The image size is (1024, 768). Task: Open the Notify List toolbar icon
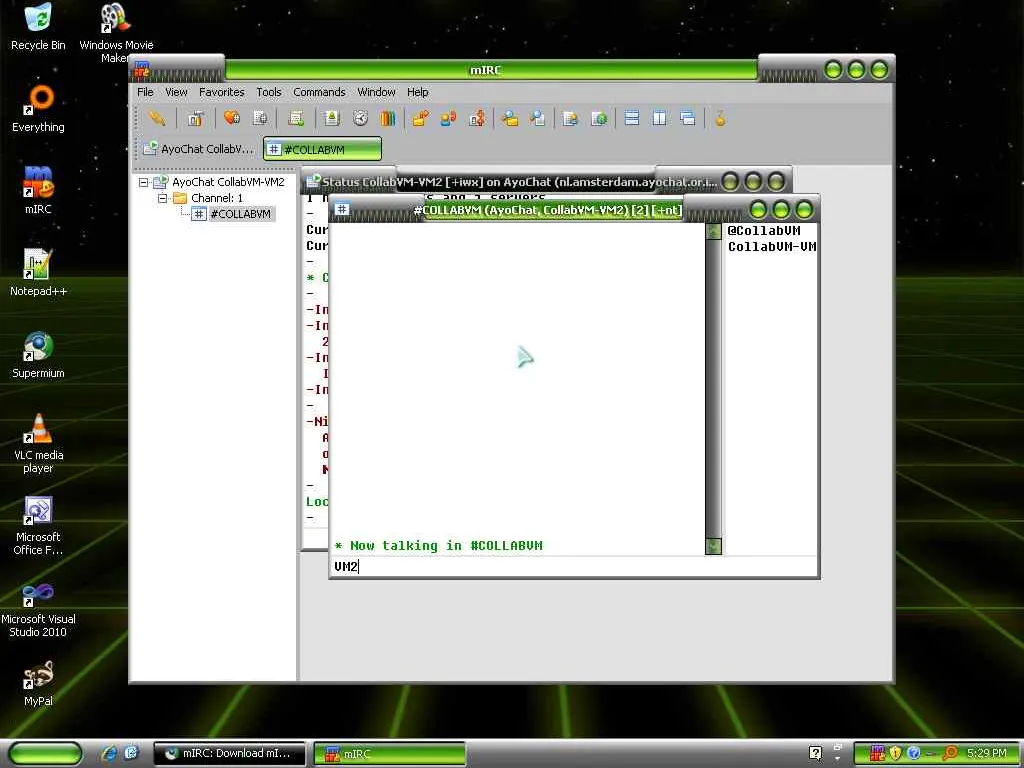coord(571,118)
